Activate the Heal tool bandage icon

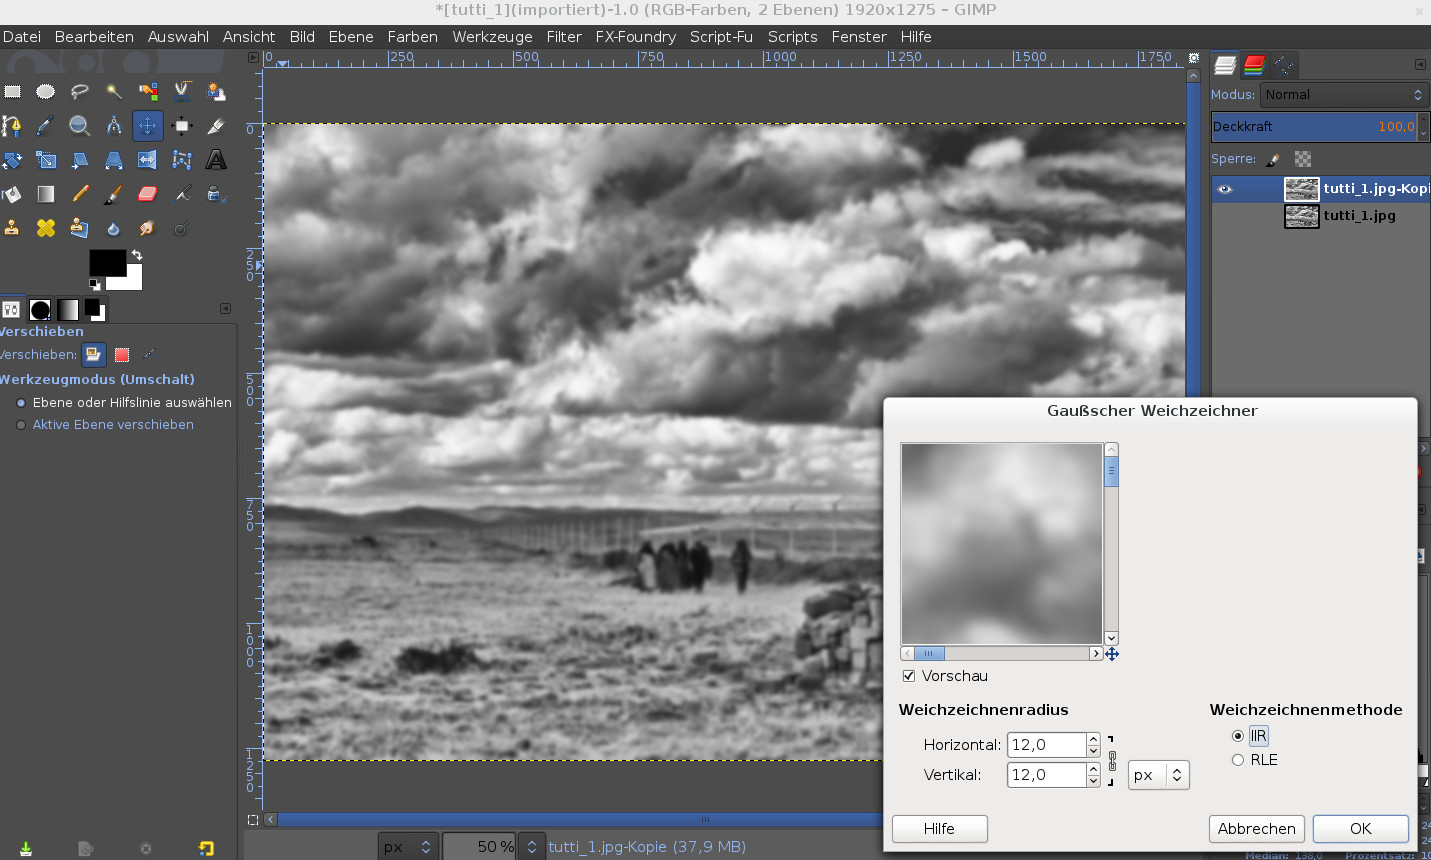pyautogui.click(x=46, y=228)
